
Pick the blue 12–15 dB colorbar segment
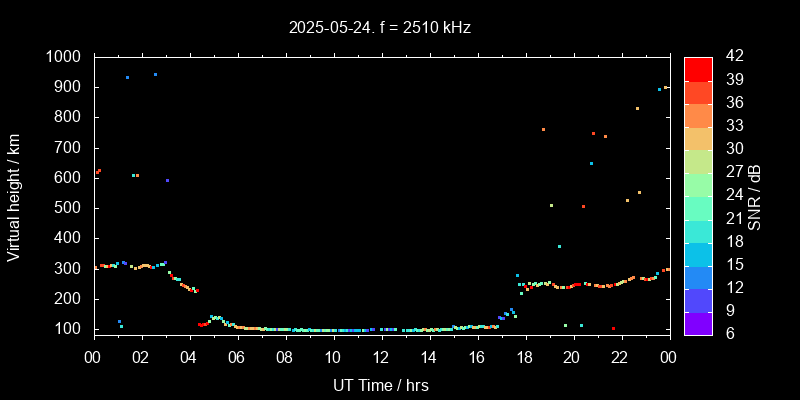(x=698, y=276)
